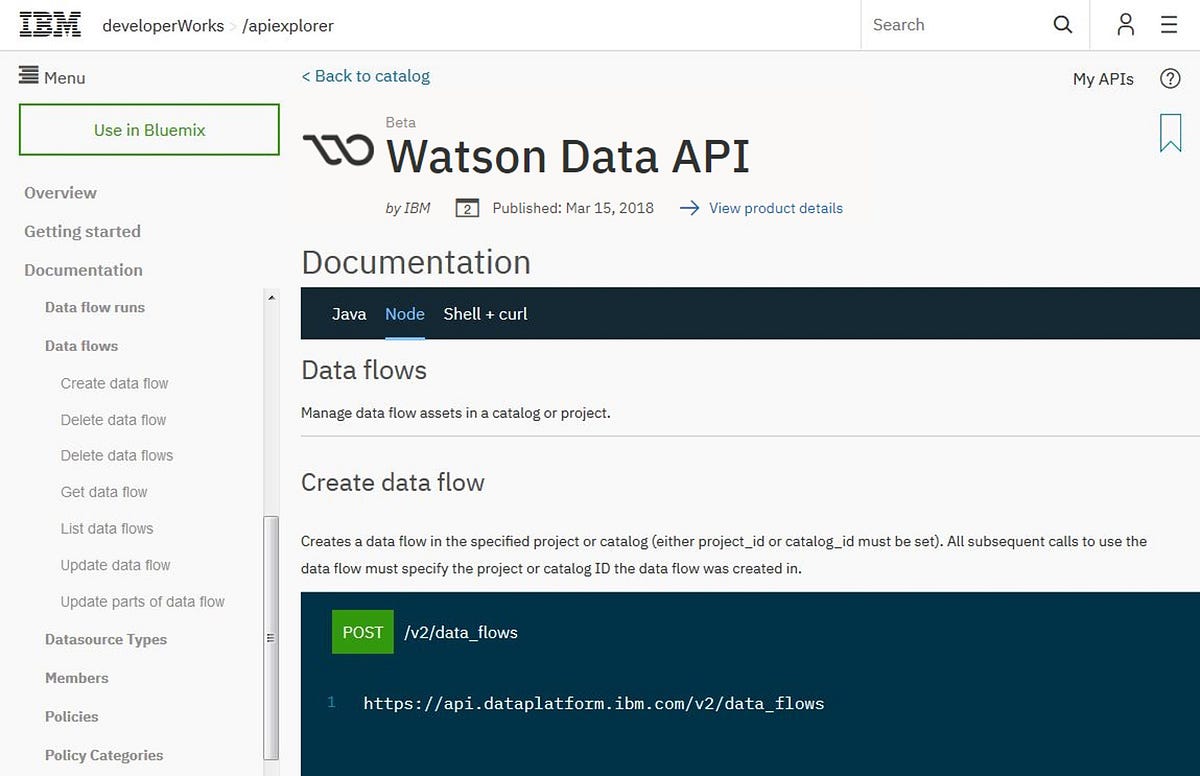1200x776 pixels.
Task: Switch to the Shell + curl tab
Action: [x=485, y=314]
